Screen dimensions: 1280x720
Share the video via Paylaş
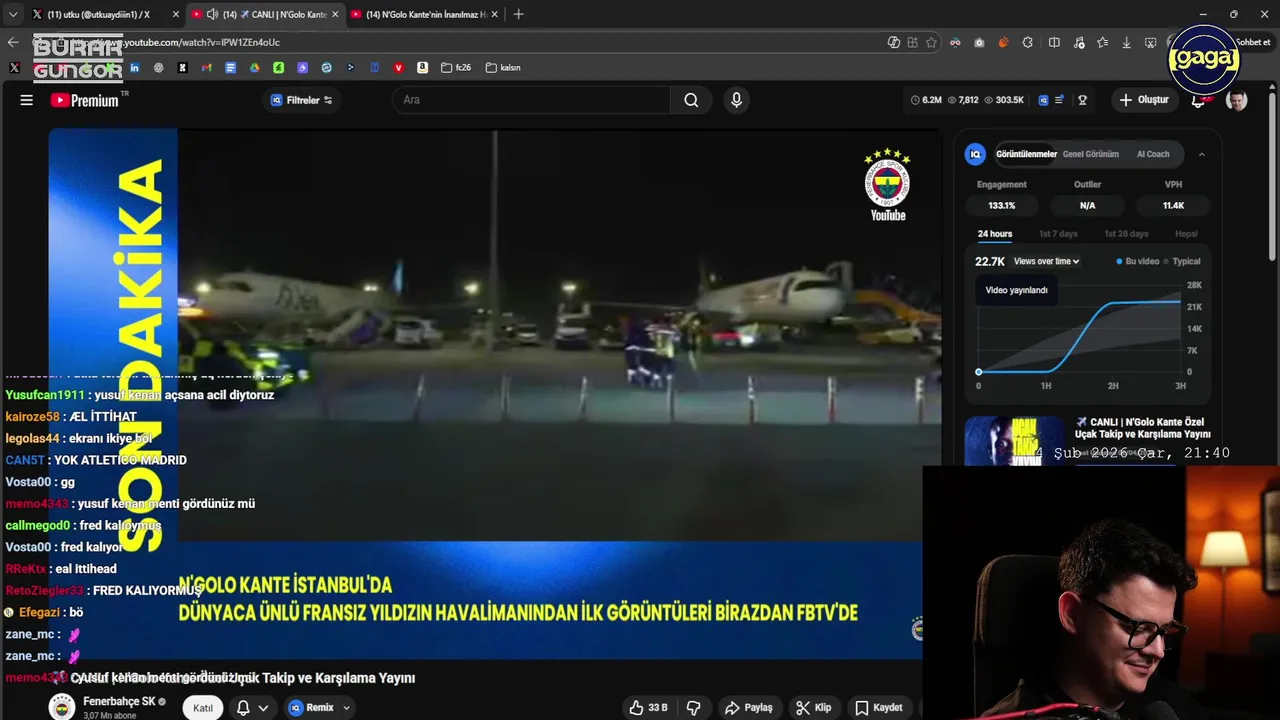tap(749, 708)
